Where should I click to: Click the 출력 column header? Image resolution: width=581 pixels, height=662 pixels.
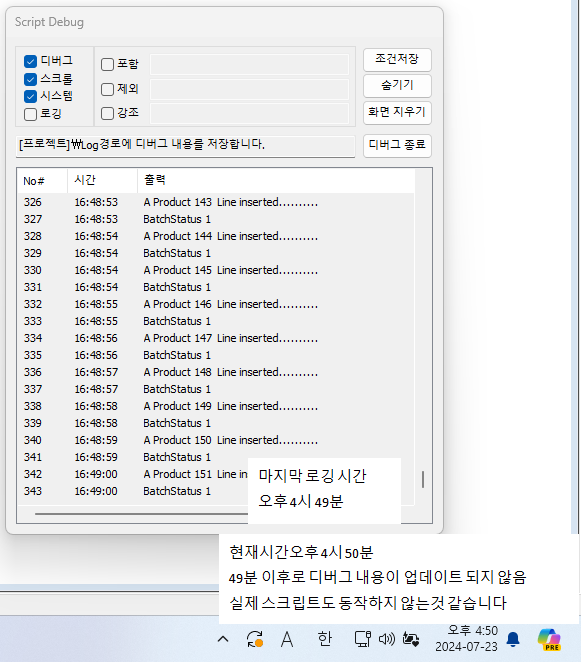point(276,181)
